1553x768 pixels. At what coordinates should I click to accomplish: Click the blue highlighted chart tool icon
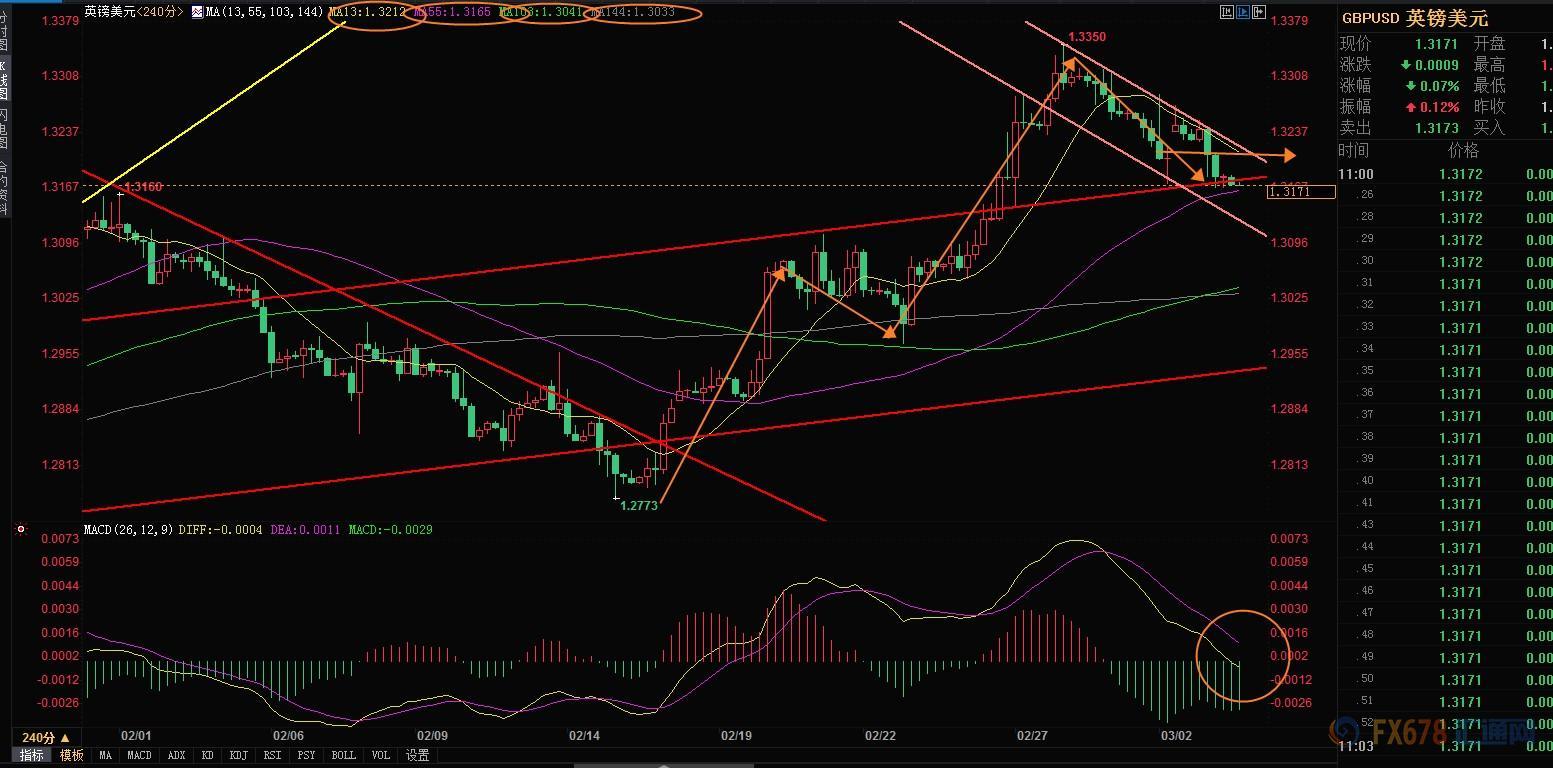[1243, 12]
